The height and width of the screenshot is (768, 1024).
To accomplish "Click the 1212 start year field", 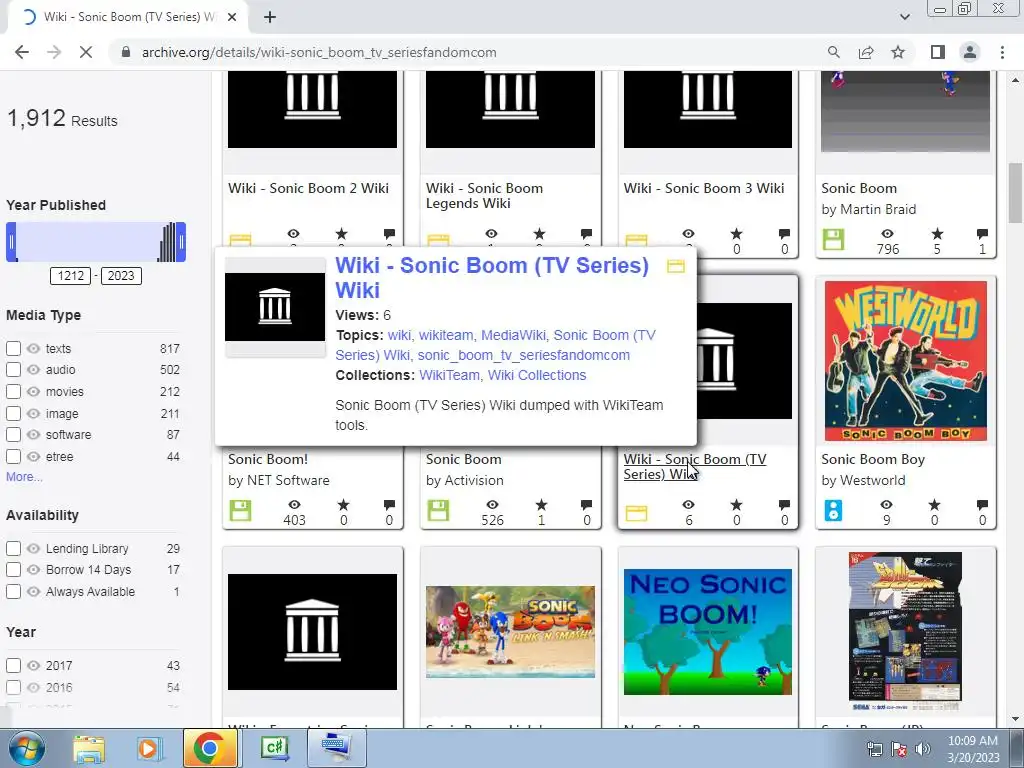I will point(71,276).
